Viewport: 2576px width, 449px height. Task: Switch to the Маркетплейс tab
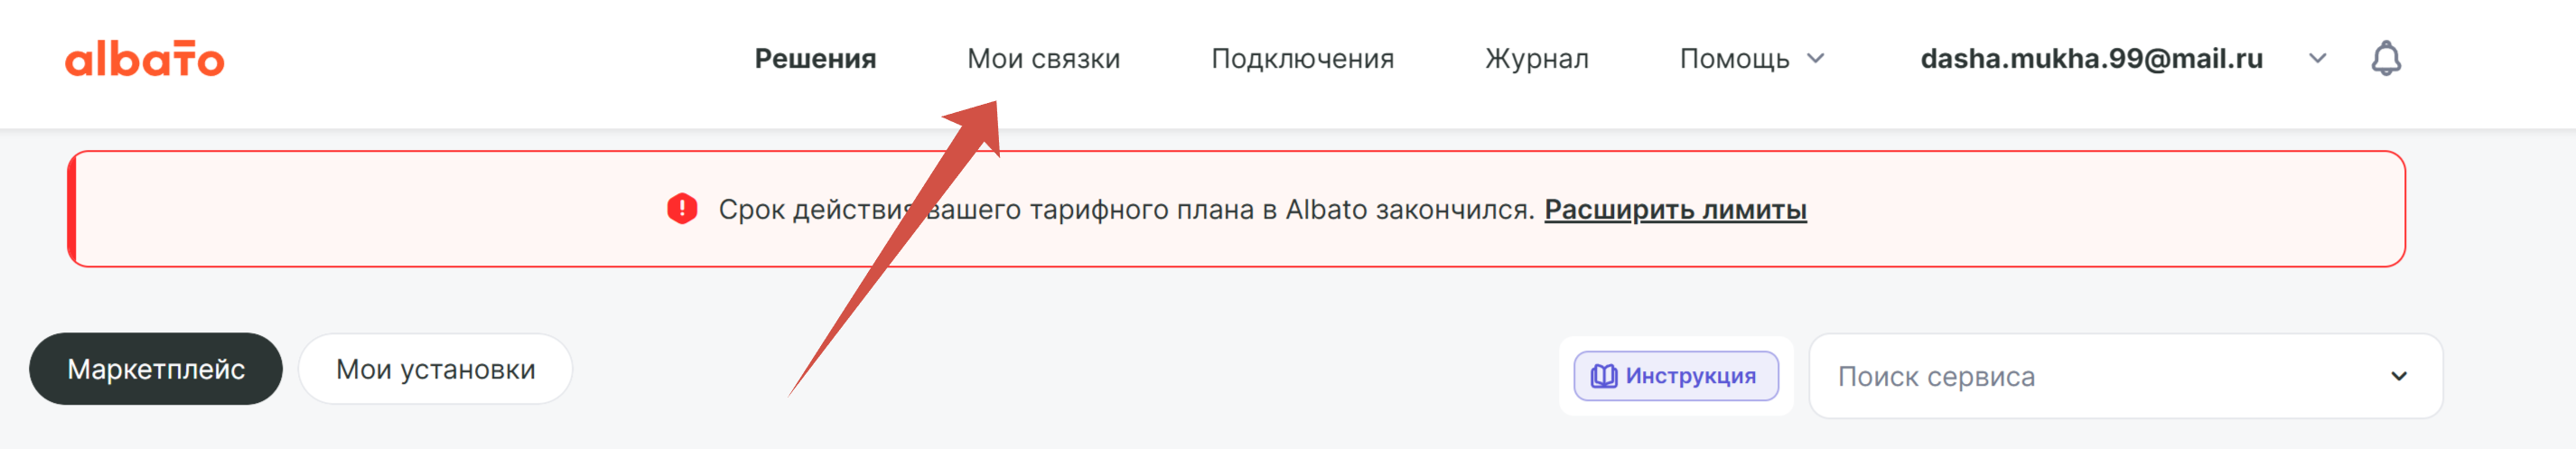pyautogui.click(x=156, y=369)
